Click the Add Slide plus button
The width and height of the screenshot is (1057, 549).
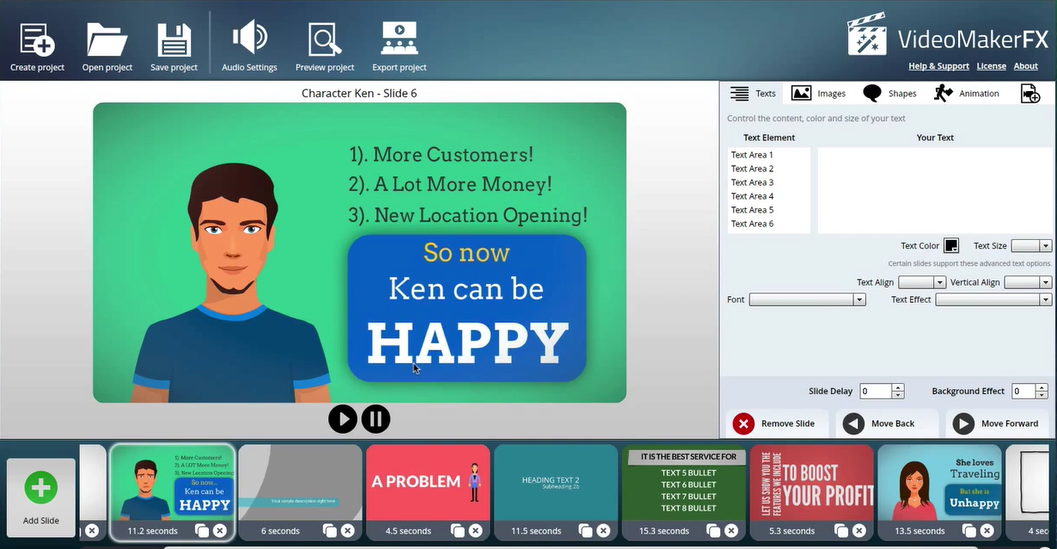pyautogui.click(x=41, y=489)
